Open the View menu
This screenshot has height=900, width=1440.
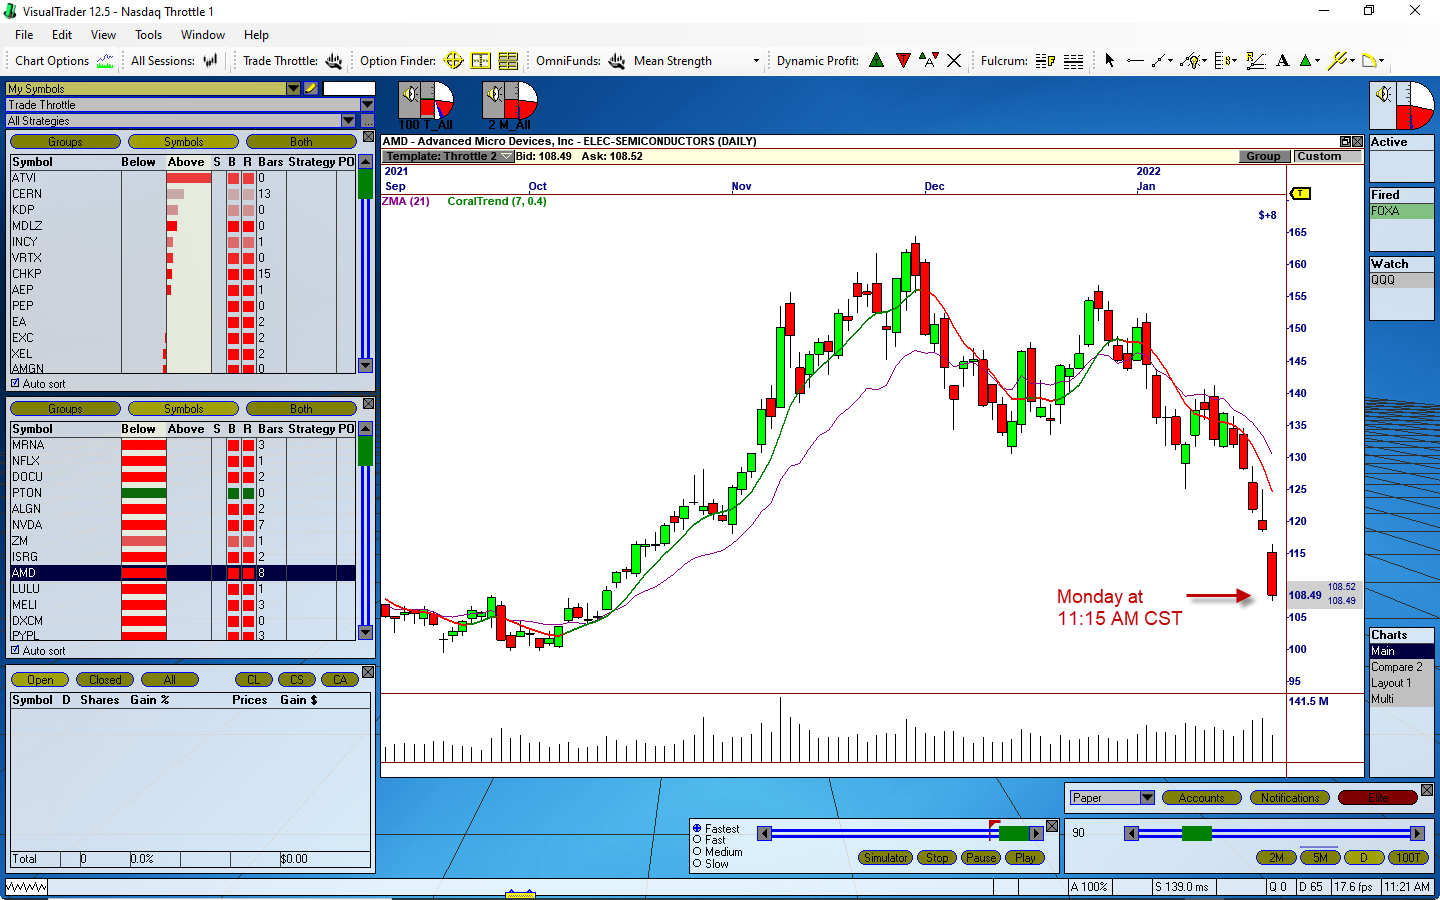click(103, 34)
